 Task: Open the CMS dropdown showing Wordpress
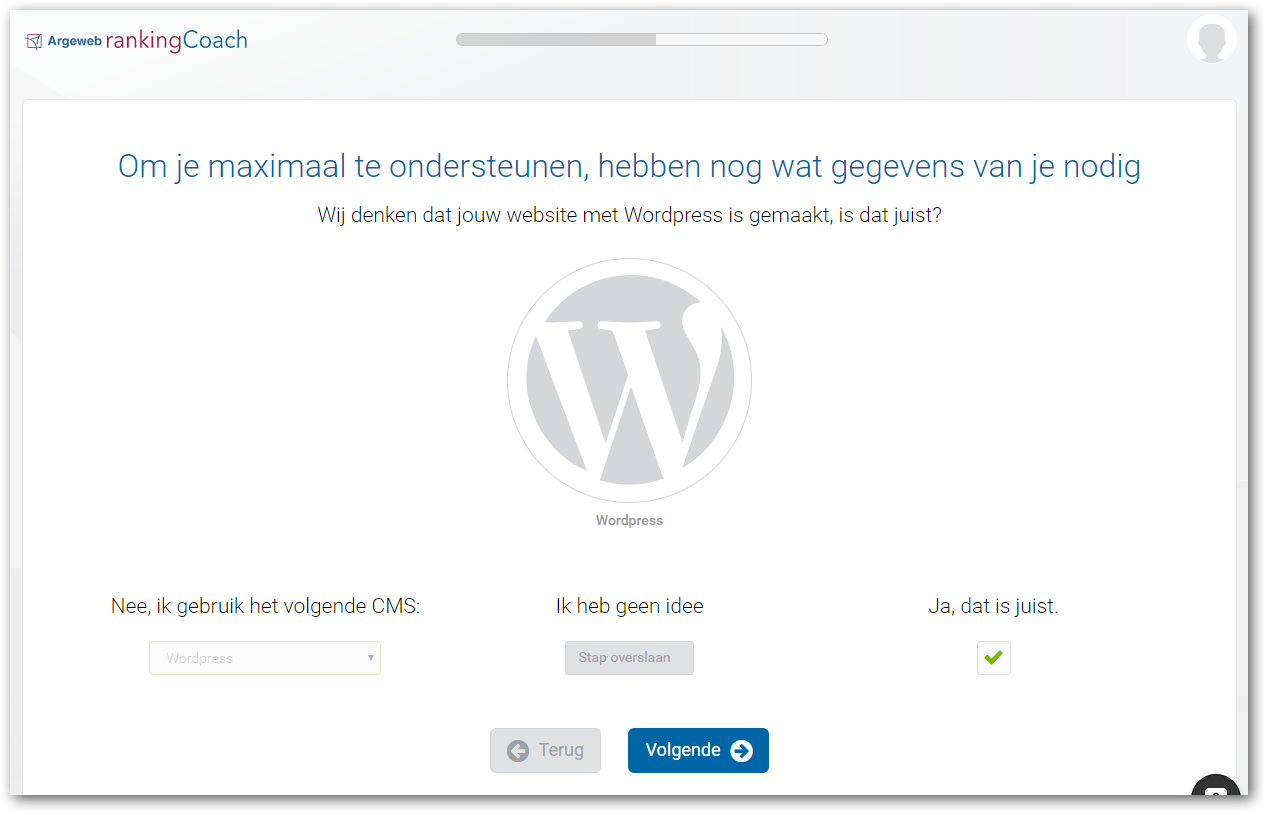[265, 658]
